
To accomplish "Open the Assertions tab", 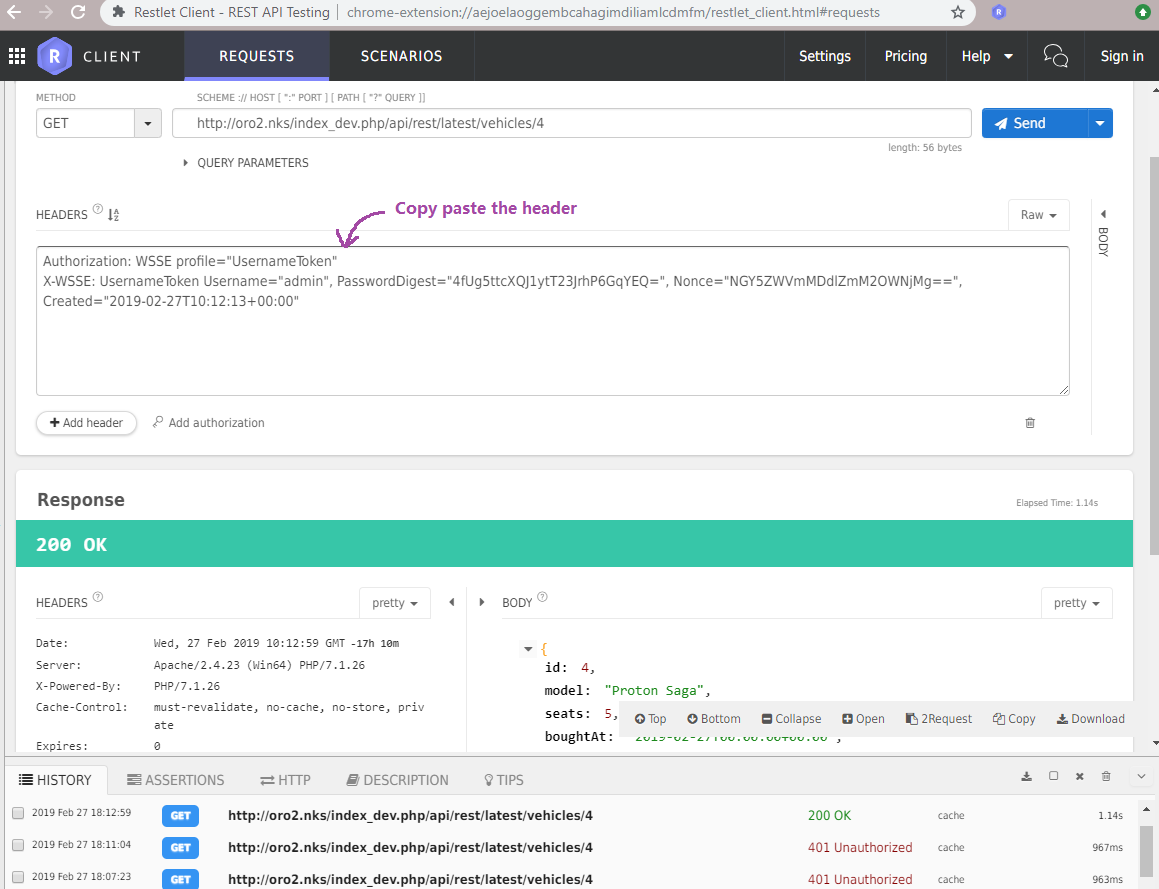I will (175, 780).
